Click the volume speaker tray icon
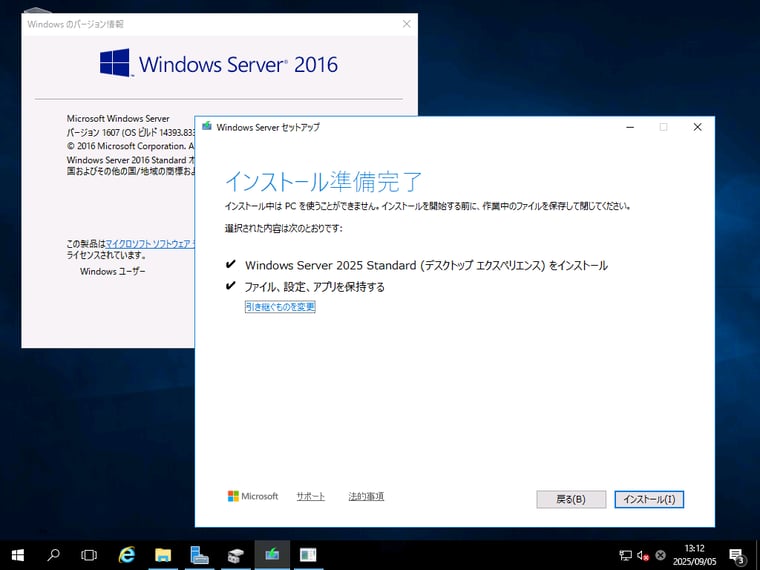 click(x=643, y=555)
